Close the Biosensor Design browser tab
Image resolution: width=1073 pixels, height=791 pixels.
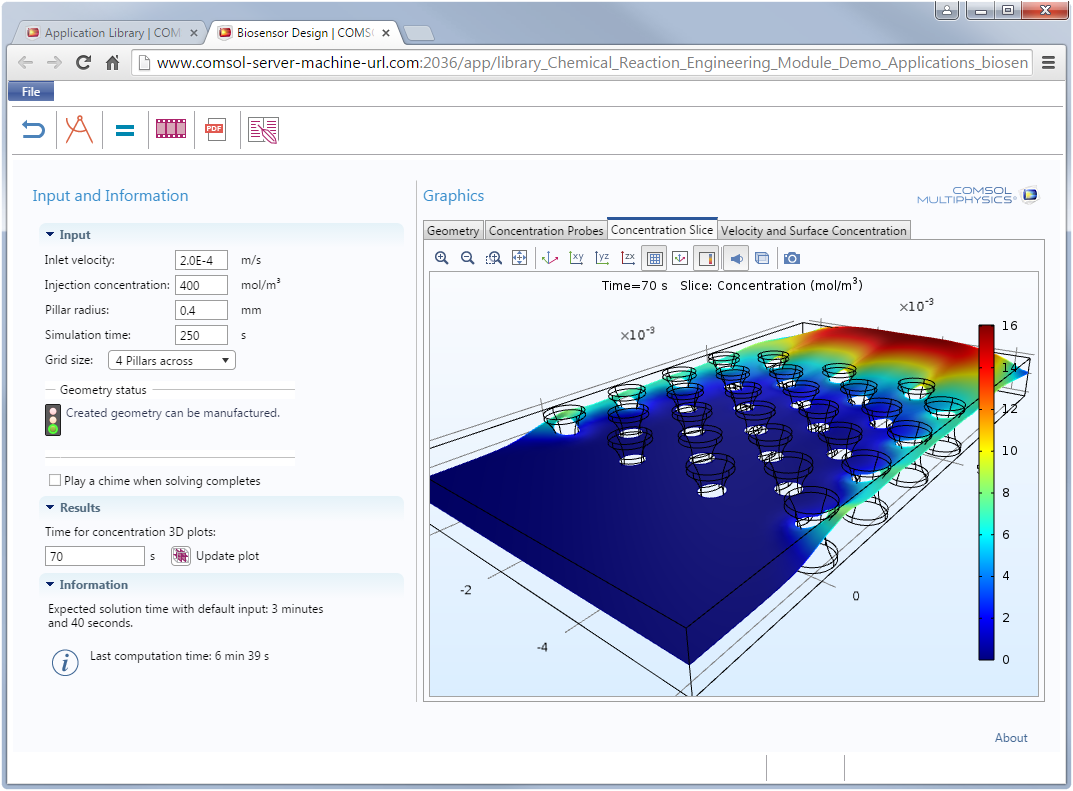click(x=386, y=33)
